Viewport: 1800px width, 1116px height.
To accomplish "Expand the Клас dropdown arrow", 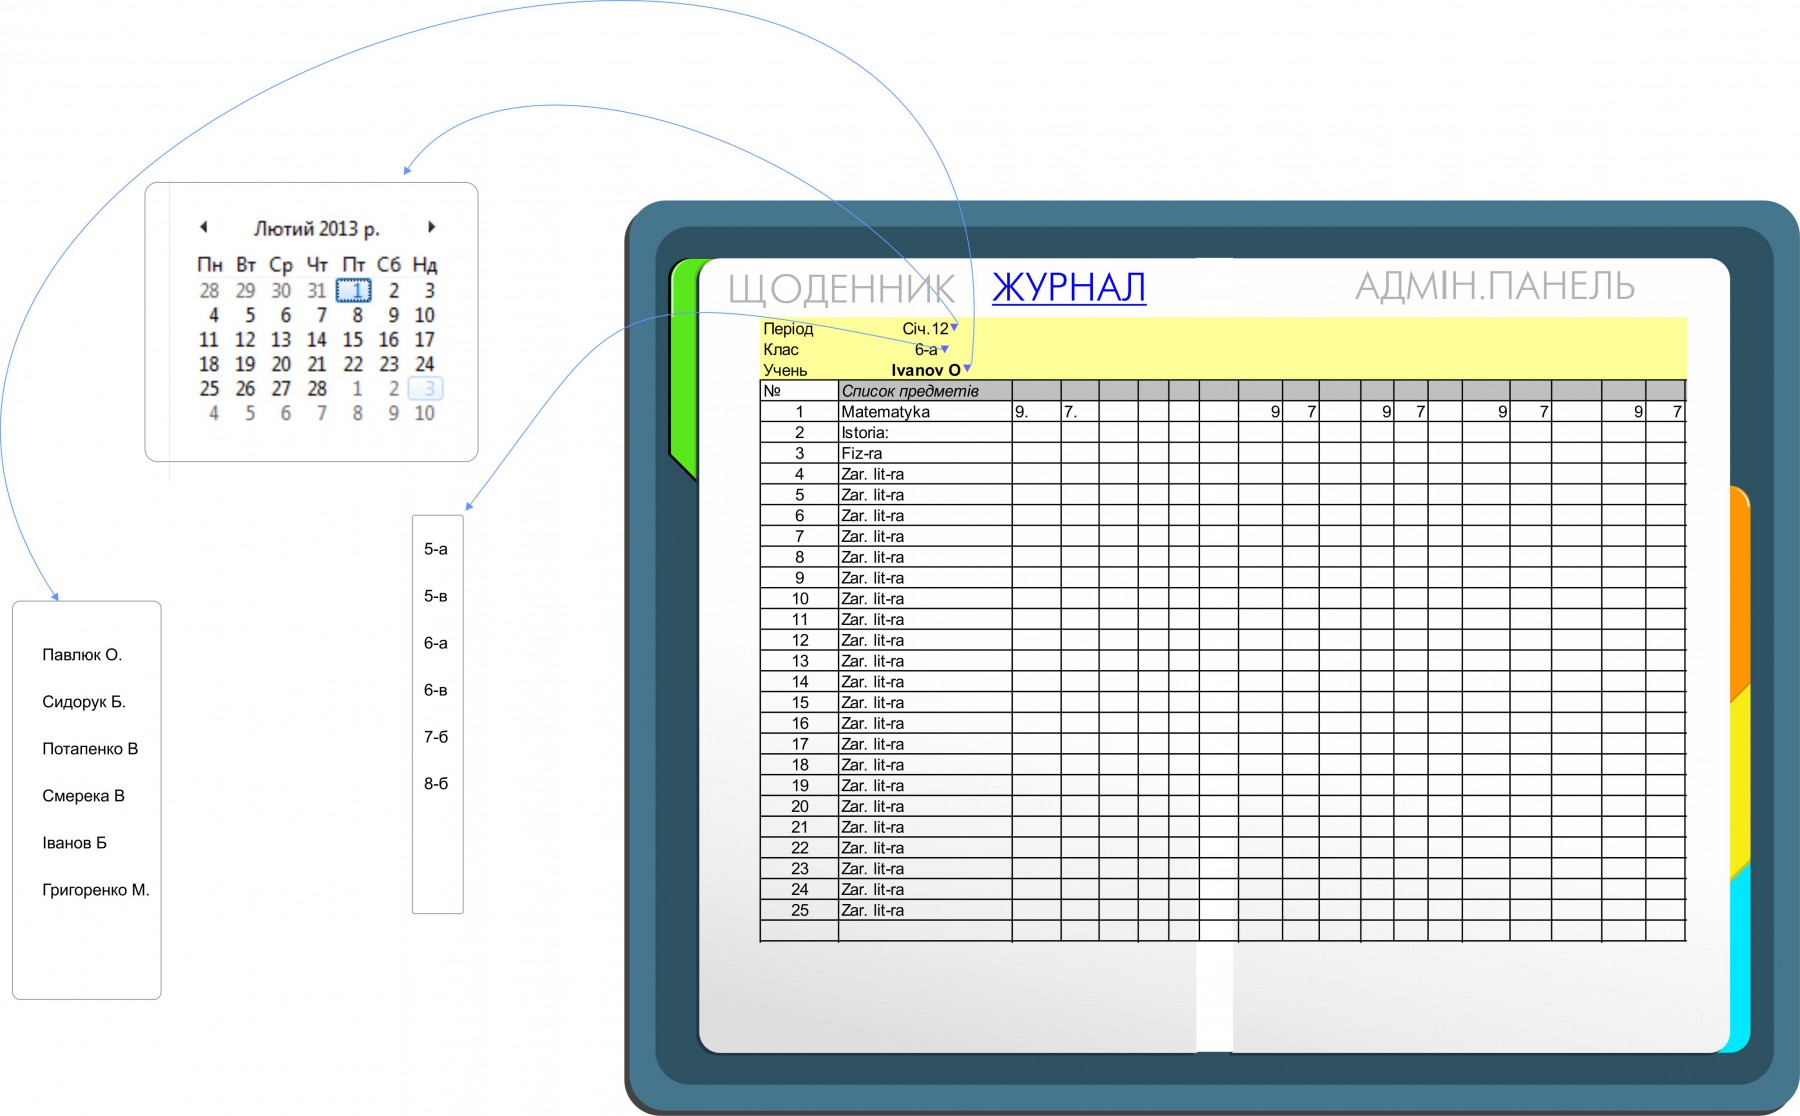I will pyautogui.click(x=944, y=349).
